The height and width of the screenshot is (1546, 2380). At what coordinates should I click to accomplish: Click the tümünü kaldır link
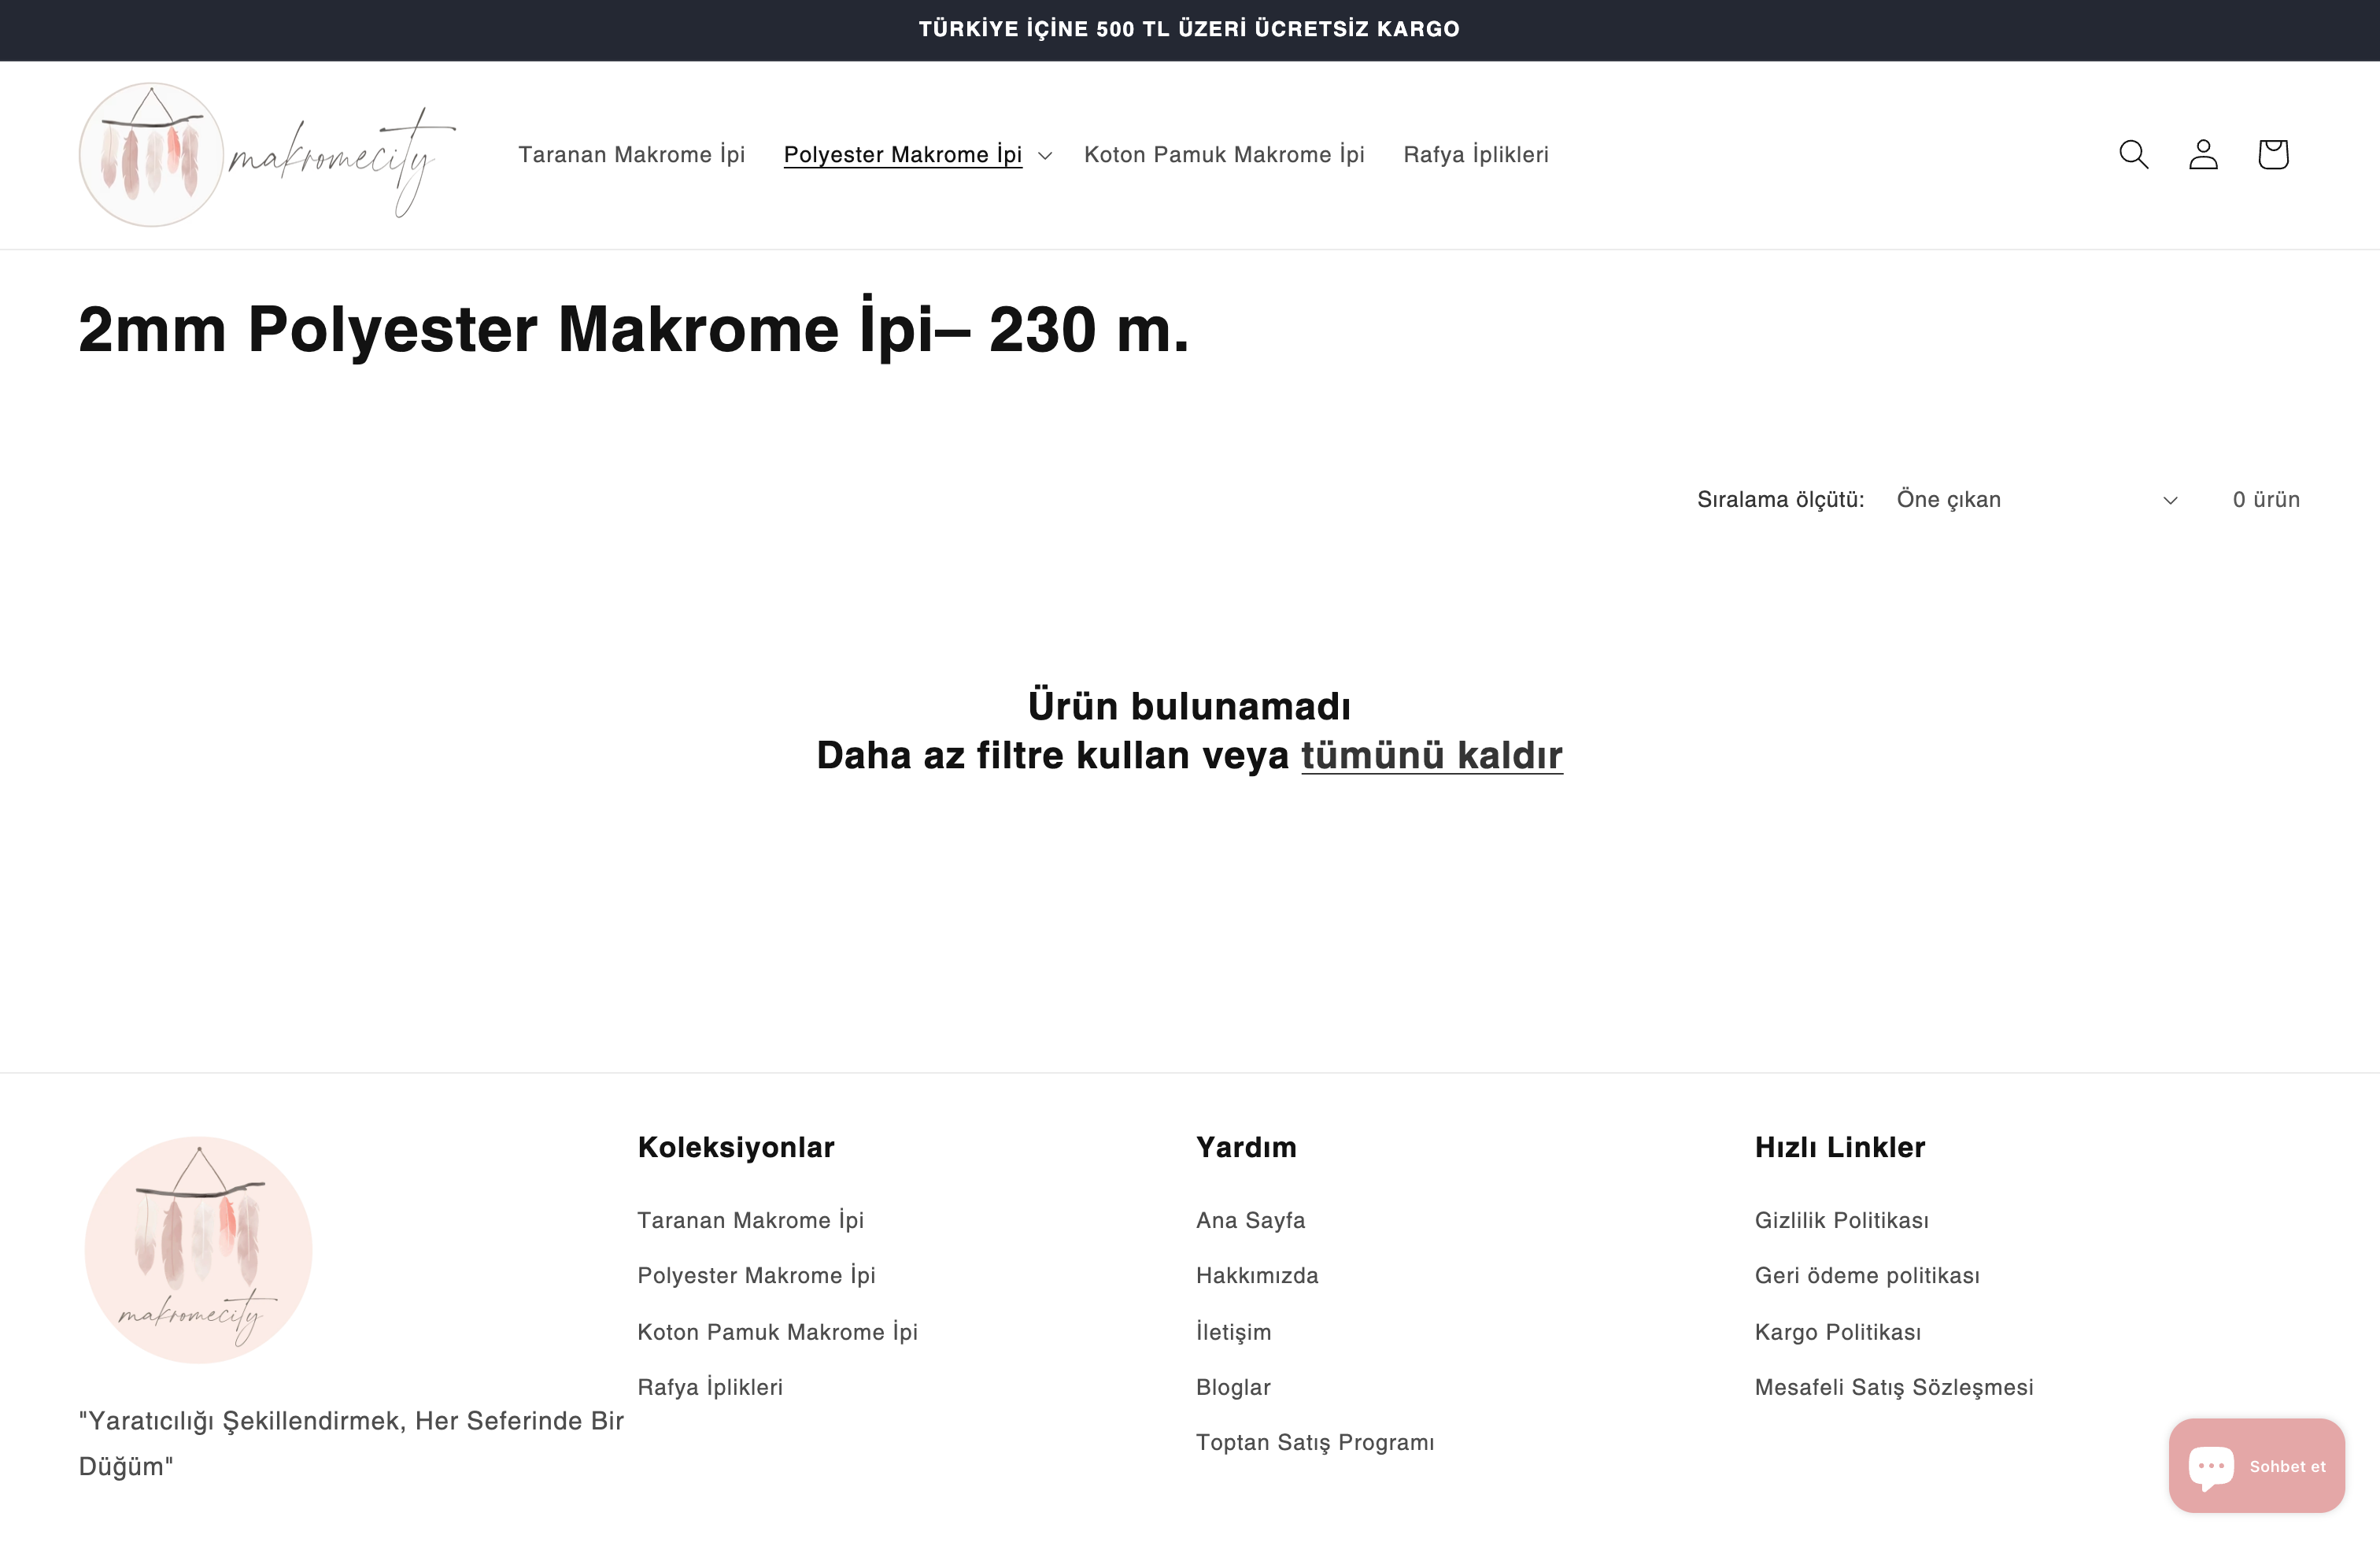(1431, 756)
